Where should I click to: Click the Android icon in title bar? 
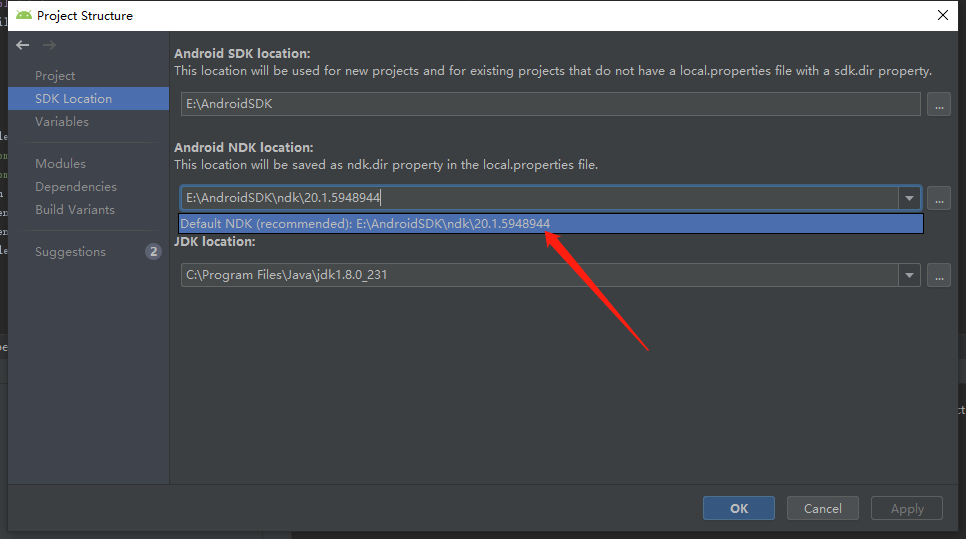point(24,15)
